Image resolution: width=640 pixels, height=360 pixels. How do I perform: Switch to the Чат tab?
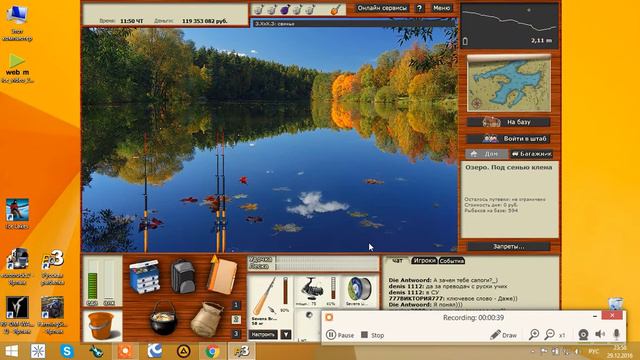[x=397, y=260]
